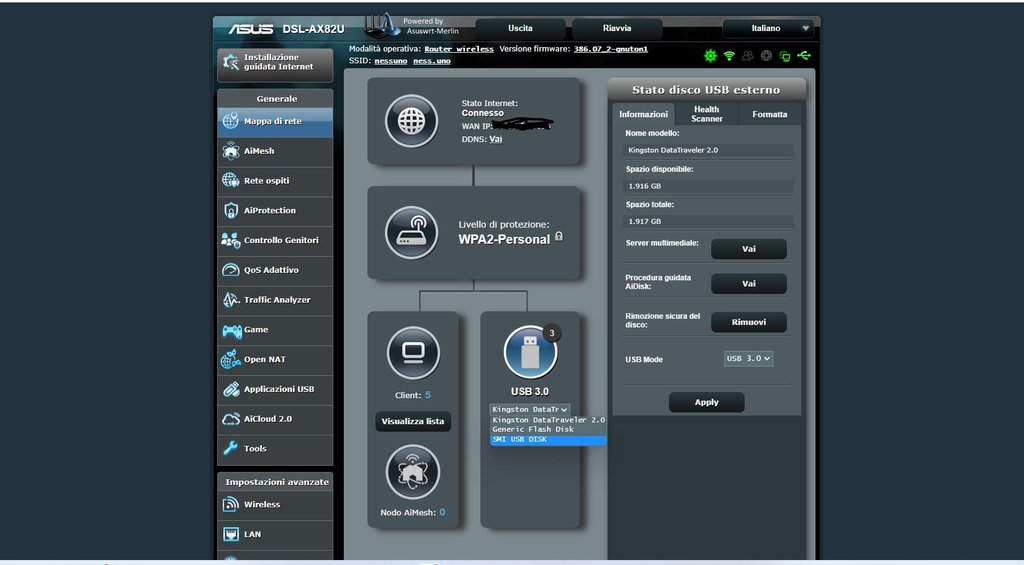Click the Nome modello Kingston DataTraveler 2.0 field
This screenshot has height=565, width=1024.
point(708,150)
